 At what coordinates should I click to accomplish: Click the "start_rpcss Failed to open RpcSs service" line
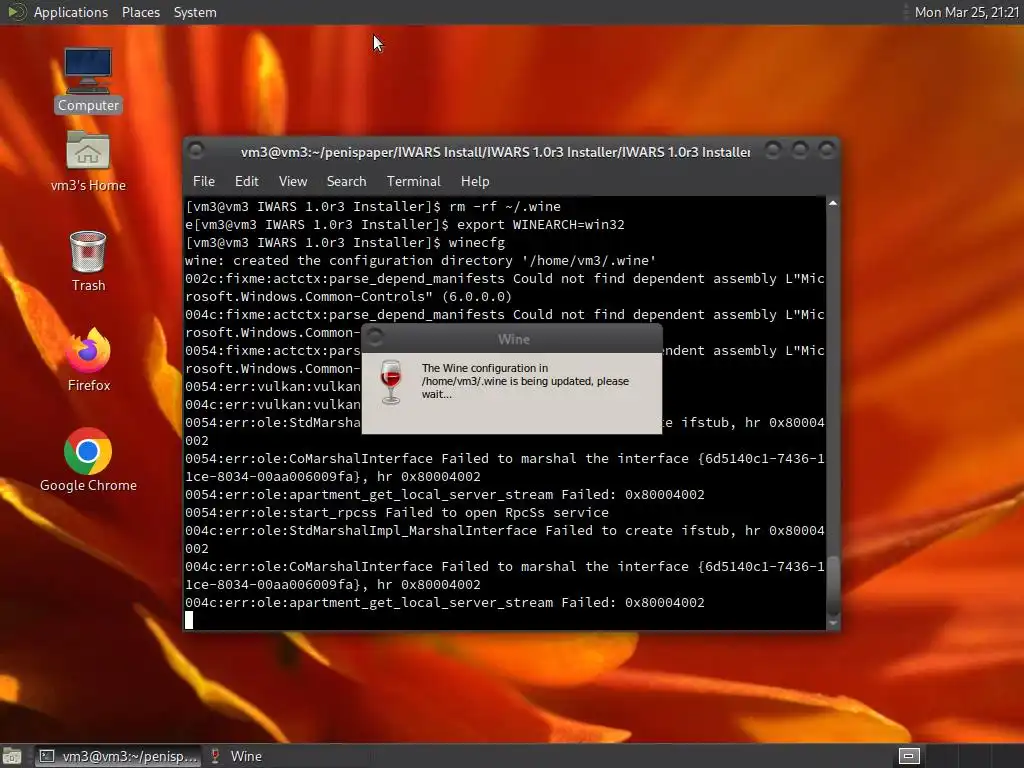tap(396, 513)
